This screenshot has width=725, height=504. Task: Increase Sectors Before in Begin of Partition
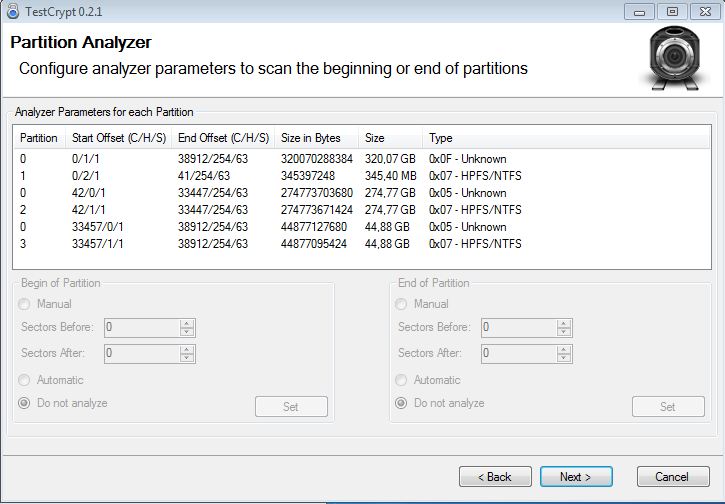tap(187, 323)
